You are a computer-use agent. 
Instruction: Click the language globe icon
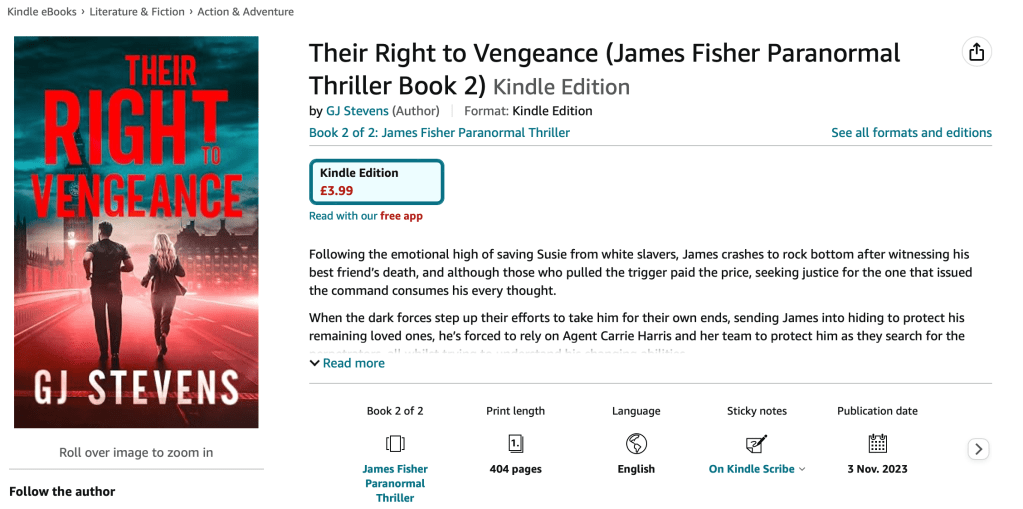click(636, 443)
